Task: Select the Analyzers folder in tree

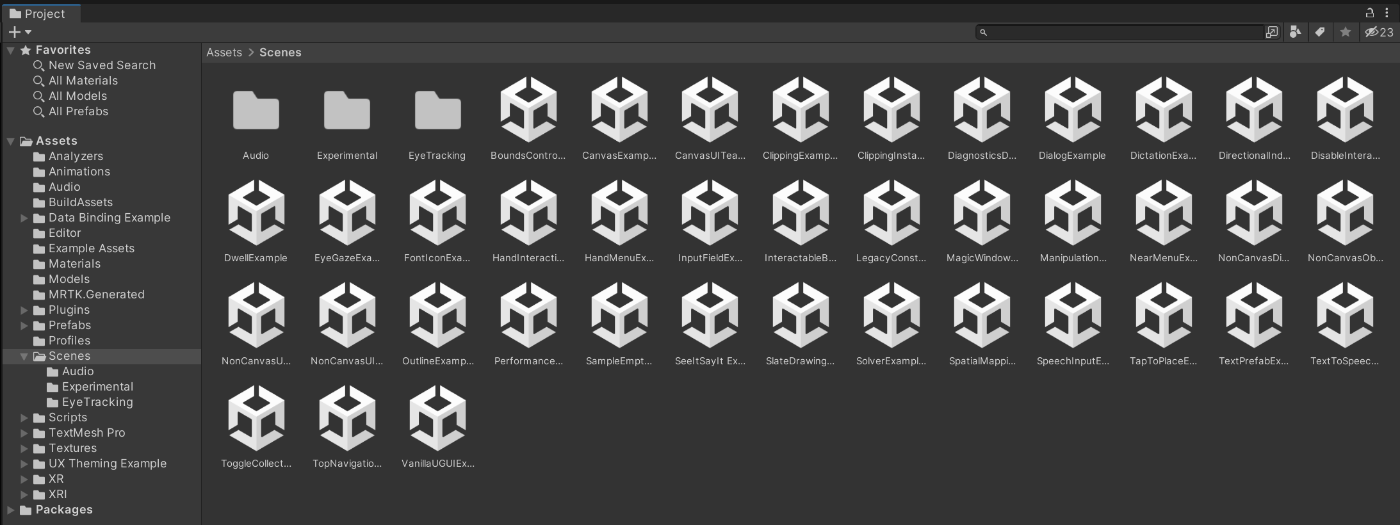Action: (75, 156)
